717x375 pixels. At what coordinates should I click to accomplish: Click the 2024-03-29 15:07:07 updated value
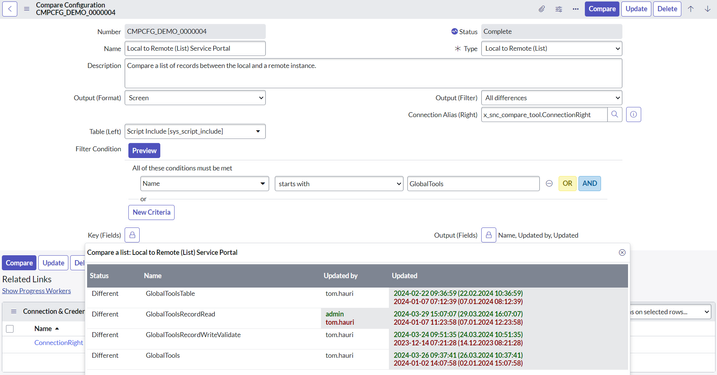[x=458, y=314]
